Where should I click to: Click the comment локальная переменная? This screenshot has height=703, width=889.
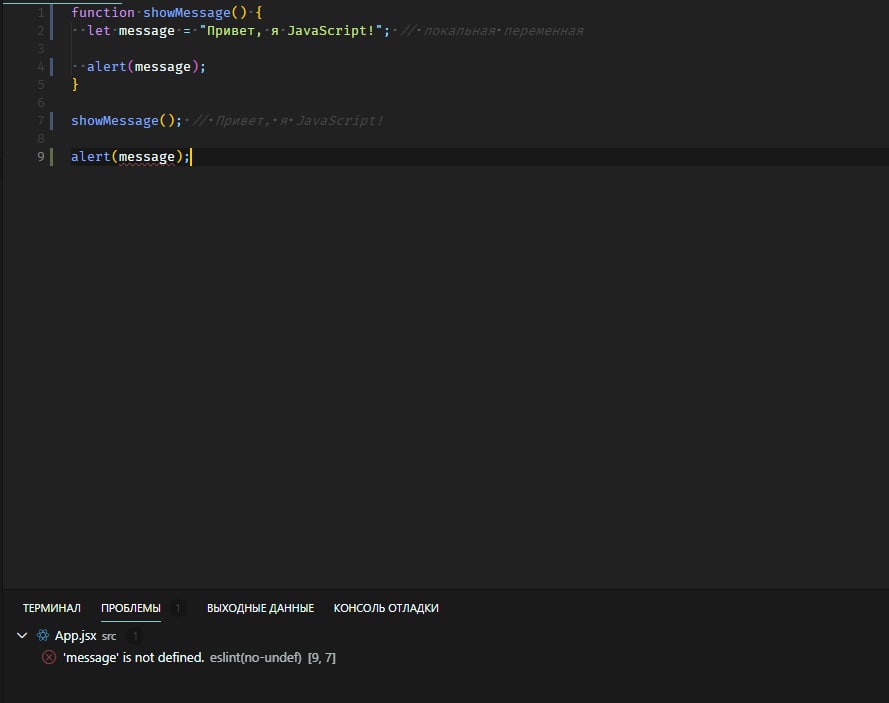(492, 31)
